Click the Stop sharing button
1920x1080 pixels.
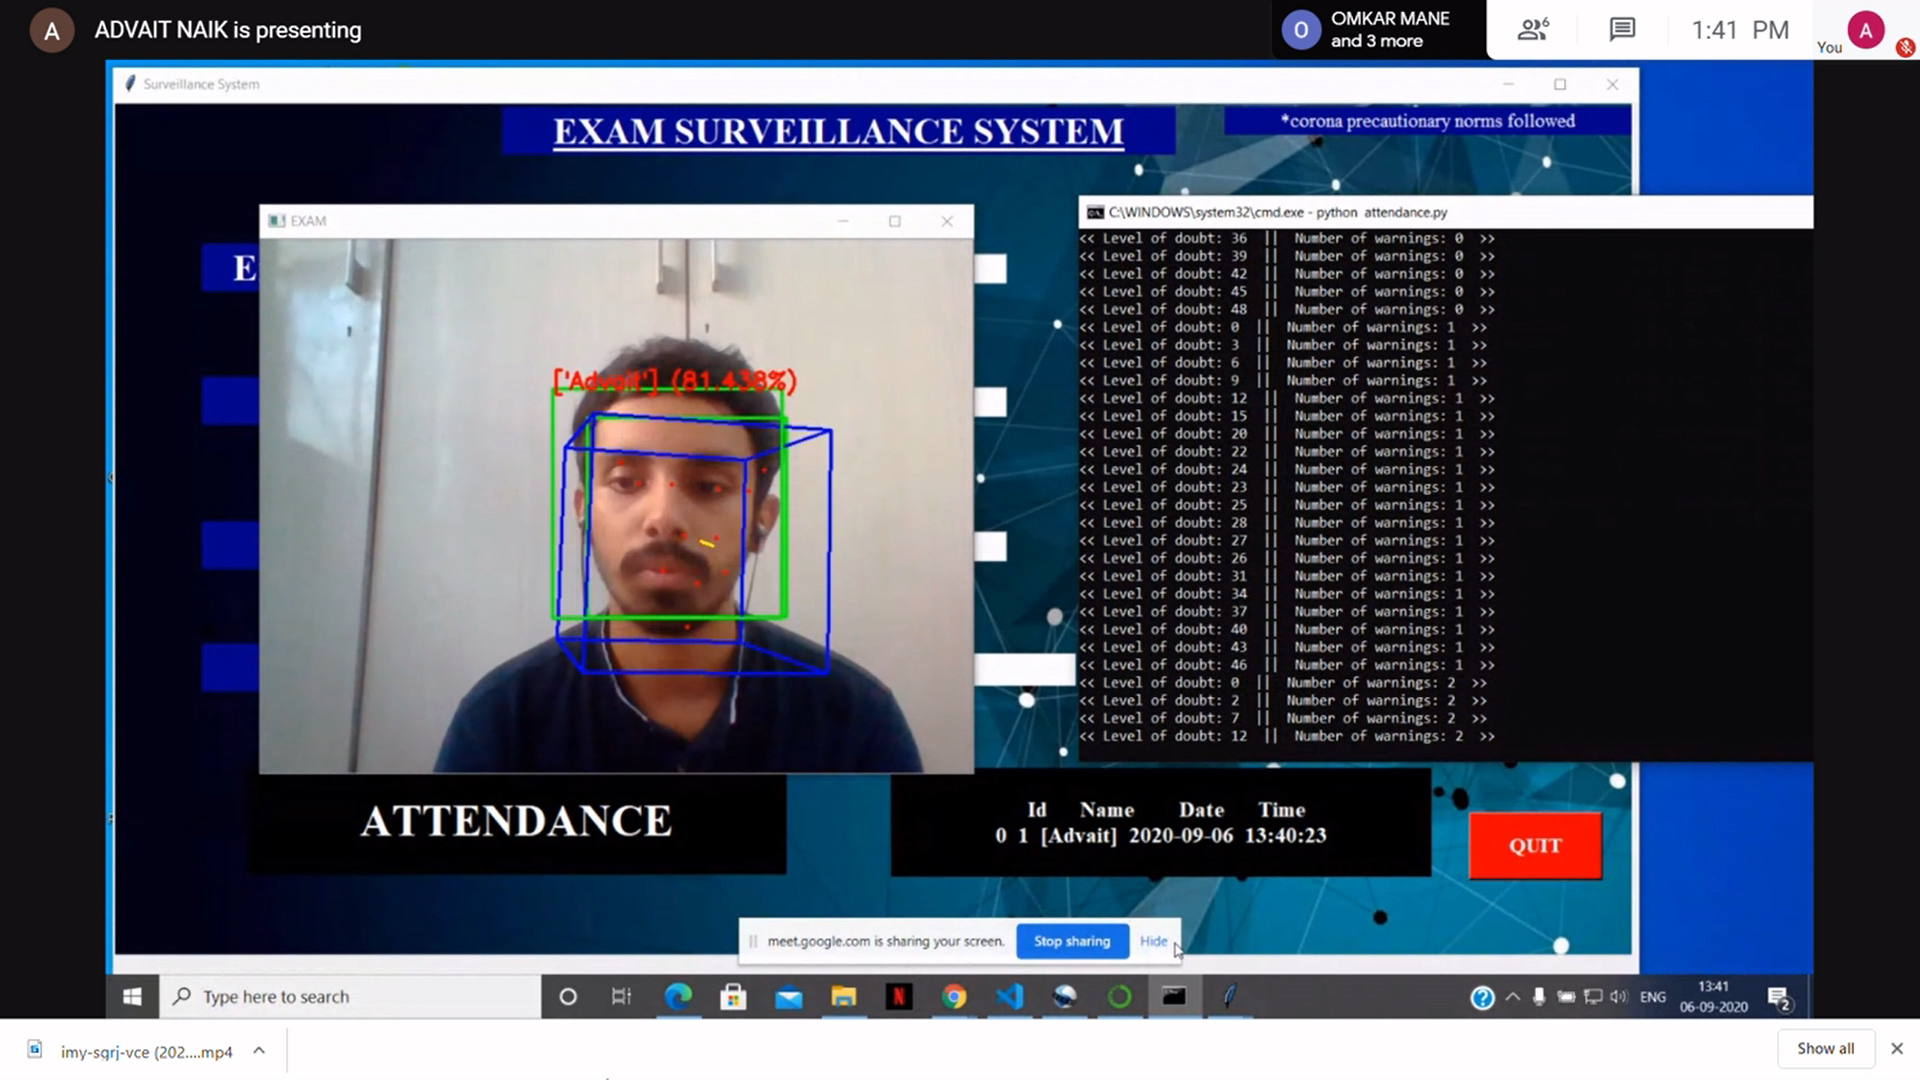click(1071, 941)
